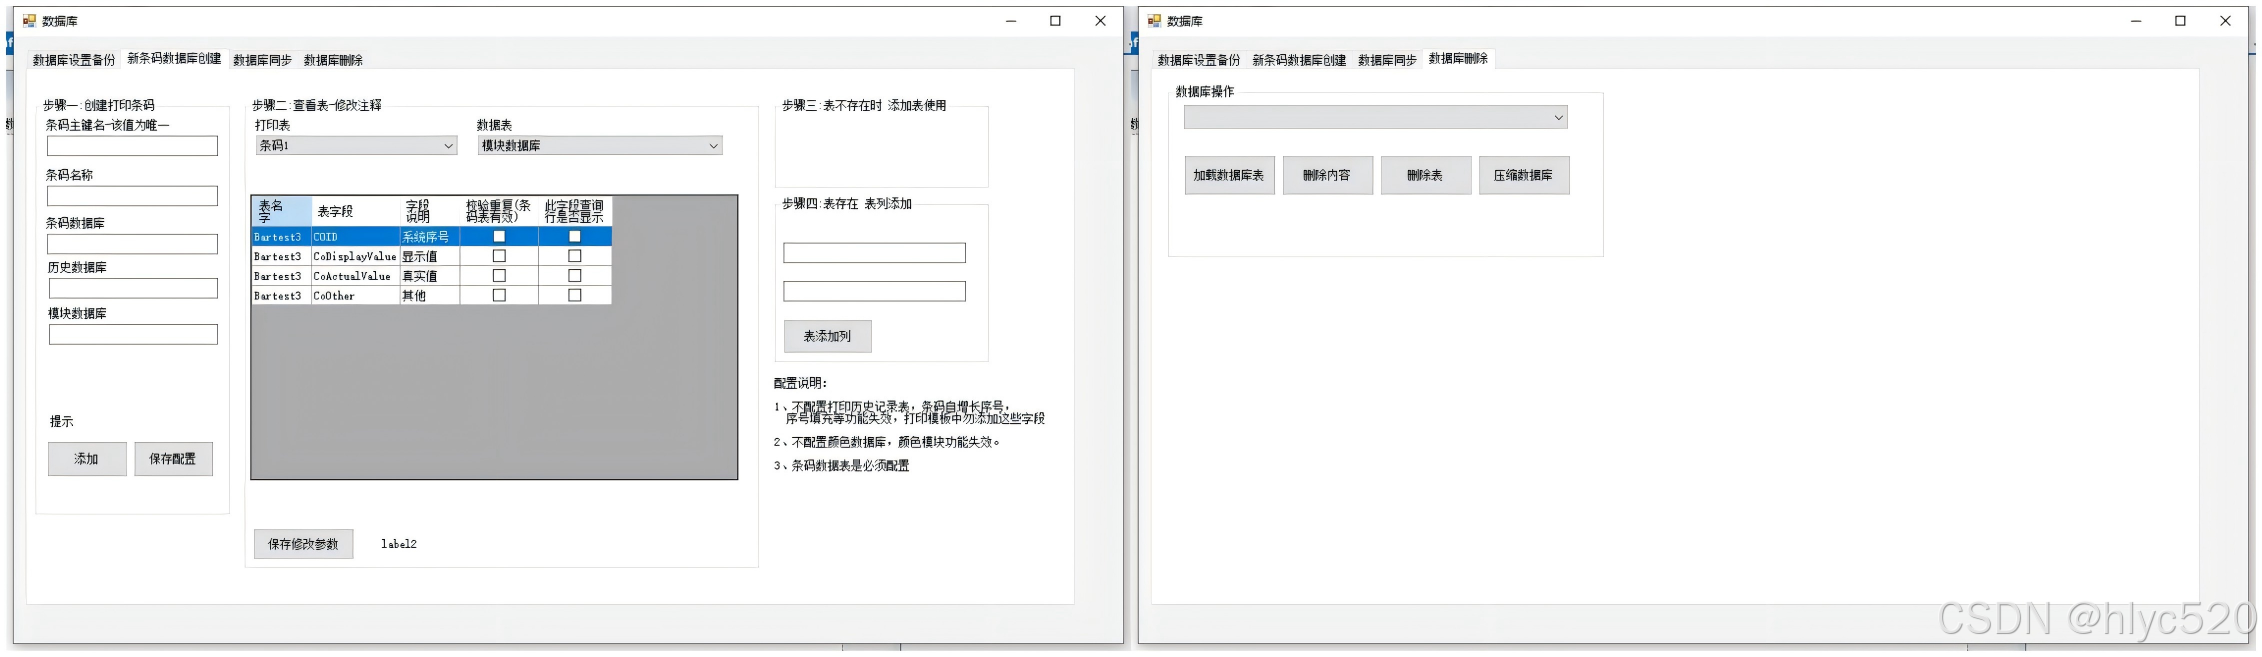This screenshot has height=657, width=2262.
Task: Focus the lower text box above 表添加列
Action: [874, 291]
